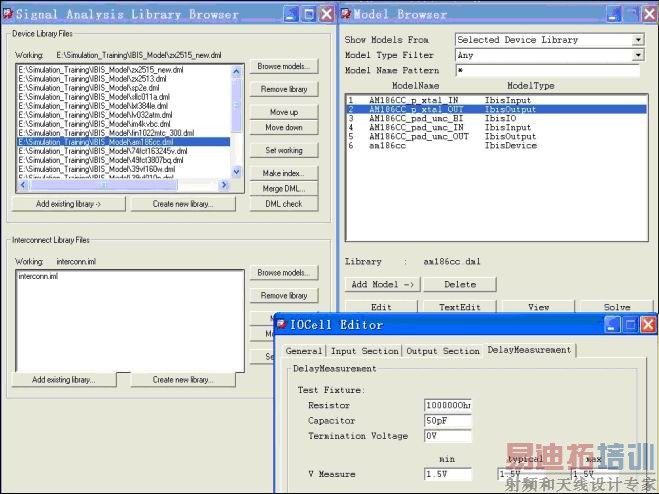Select zx2513.dml library entry
This screenshot has height=494, width=659.
pos(123,79)
